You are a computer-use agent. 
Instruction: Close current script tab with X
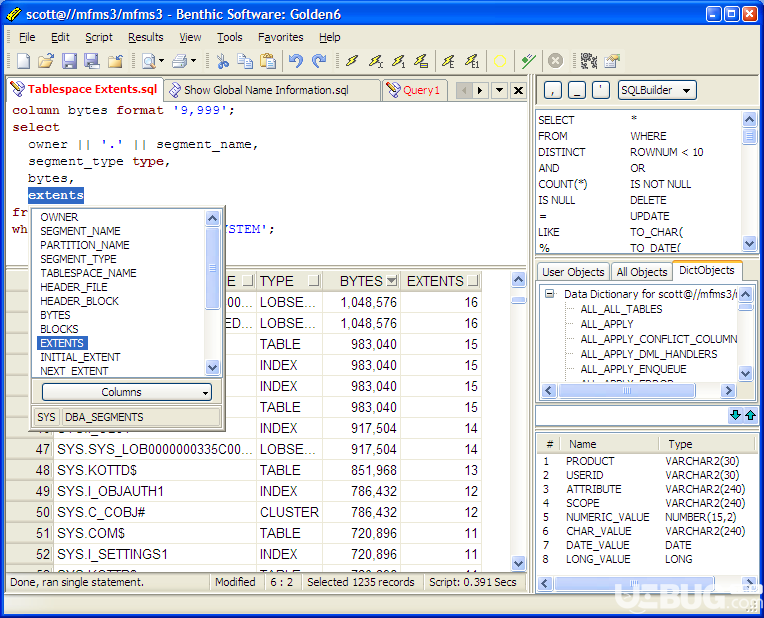click(518, 90)
